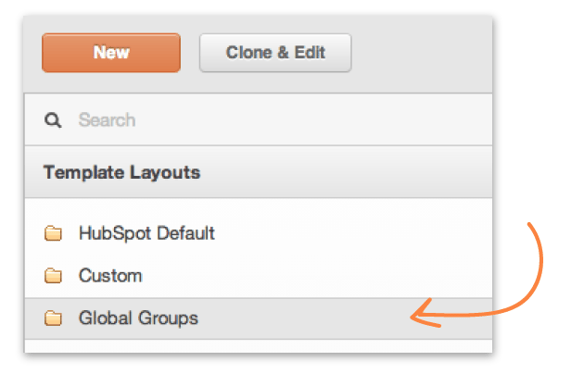This screenshot has width=584, height=374.
Task: Click the magnifying glass search icon
Action: pos(53,120)
